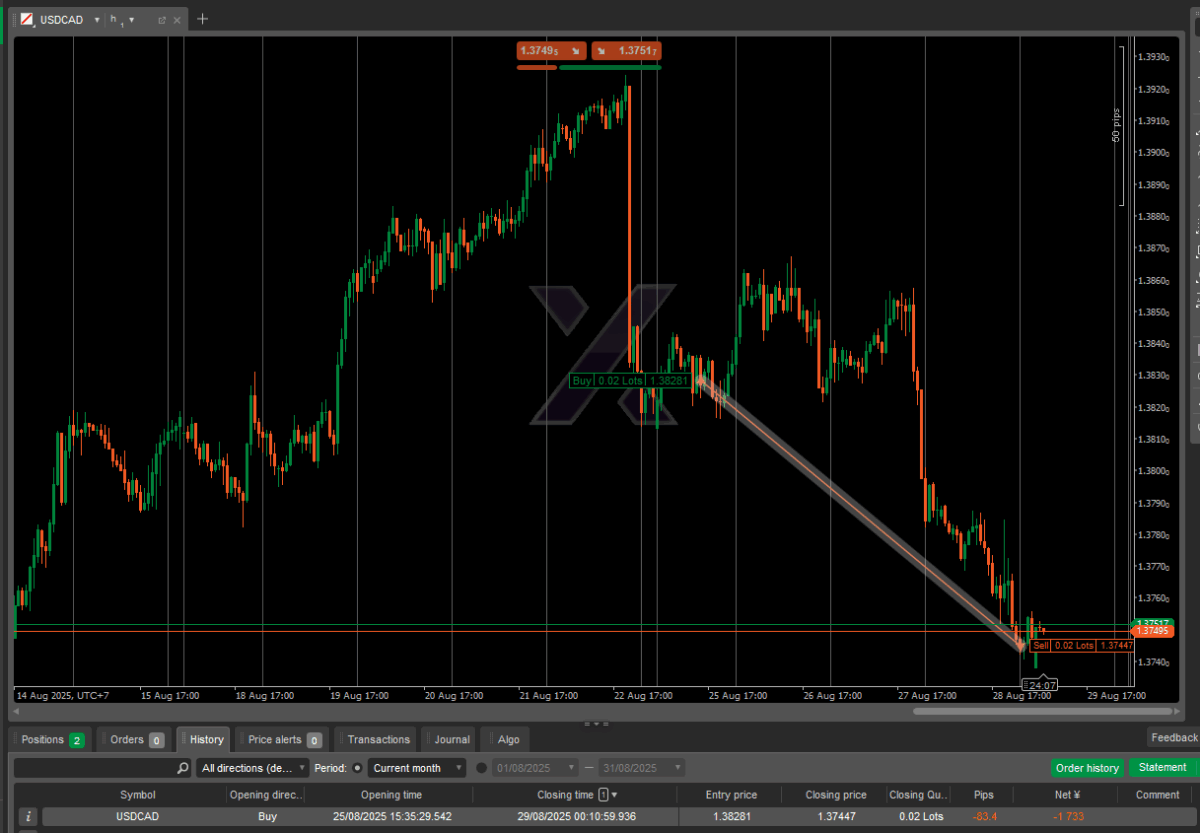The height and width of the screenshot is (833, 1200).
Task: Open the h1 timeframe dropdown
Action: point(131,19)
